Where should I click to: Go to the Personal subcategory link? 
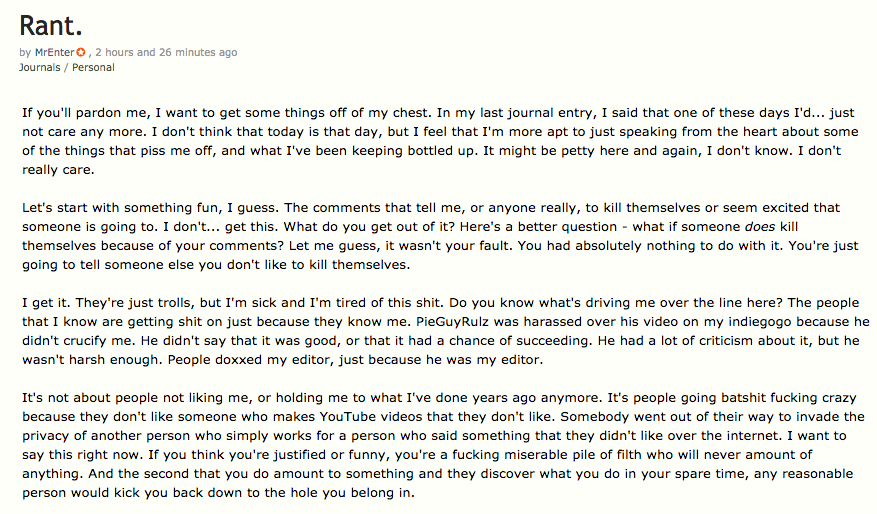93,67
